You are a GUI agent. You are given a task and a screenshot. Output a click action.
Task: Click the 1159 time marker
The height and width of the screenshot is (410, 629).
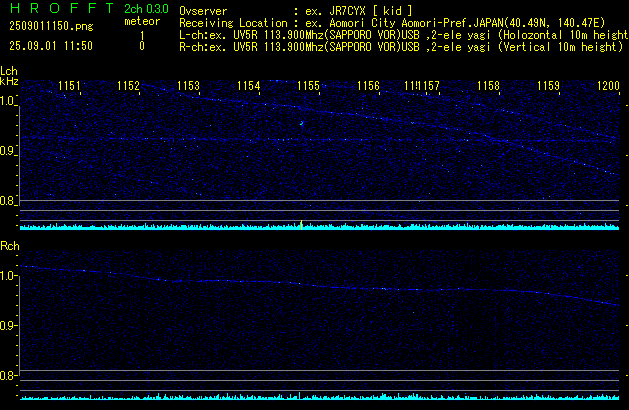pyautogui.click(x=548, y=86)
